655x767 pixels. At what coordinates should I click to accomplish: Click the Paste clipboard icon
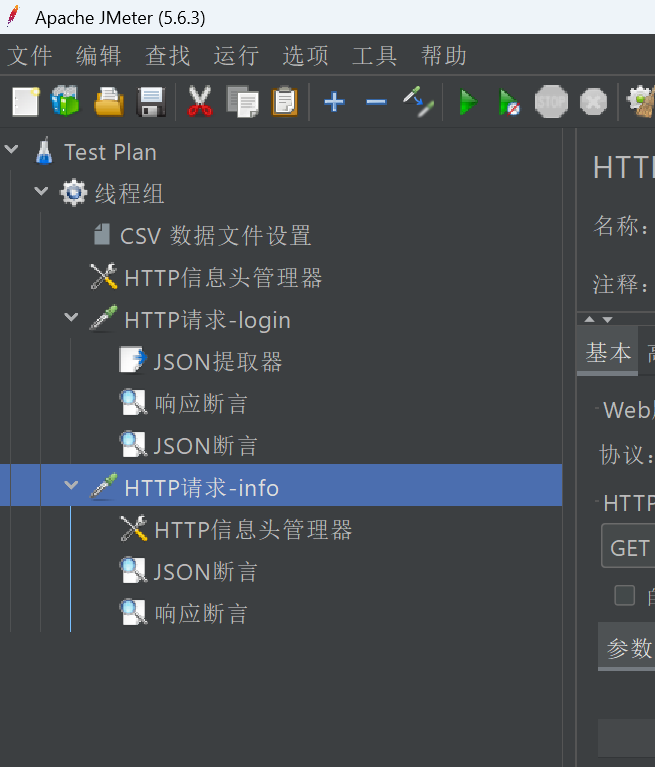pyautogui.click(x=285, y=102)
